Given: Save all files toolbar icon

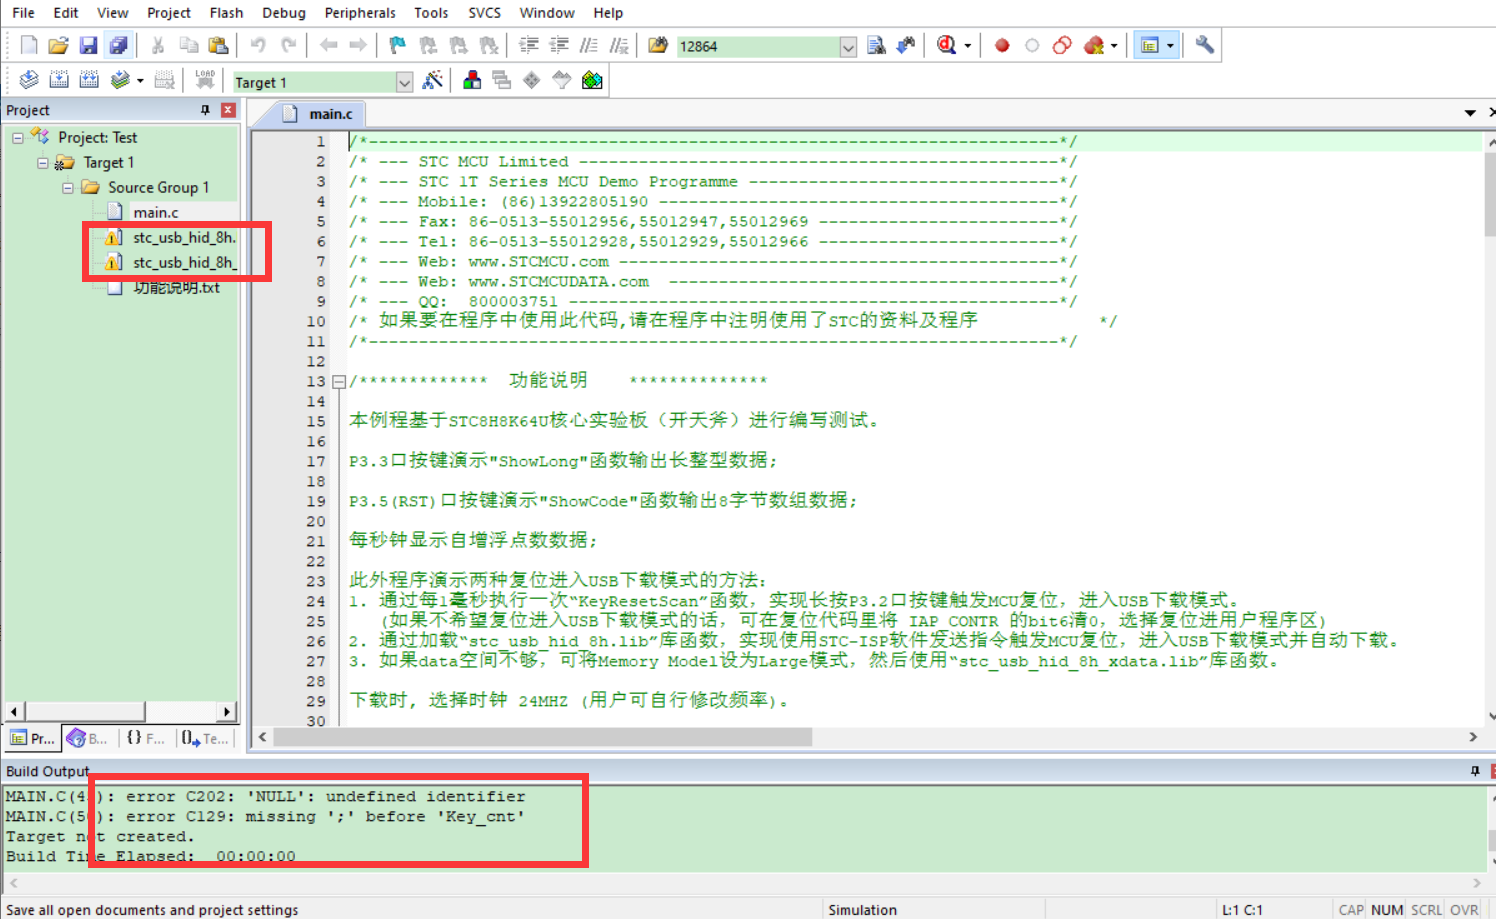Looking at the screenshot, I should pos(119,45).
